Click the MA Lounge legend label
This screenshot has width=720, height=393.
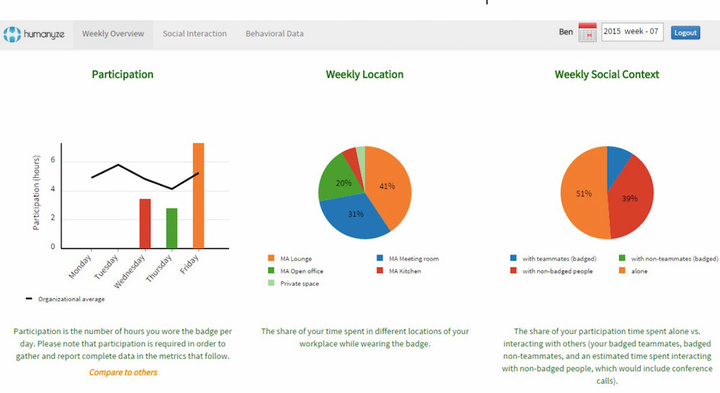tap(296, 258)
